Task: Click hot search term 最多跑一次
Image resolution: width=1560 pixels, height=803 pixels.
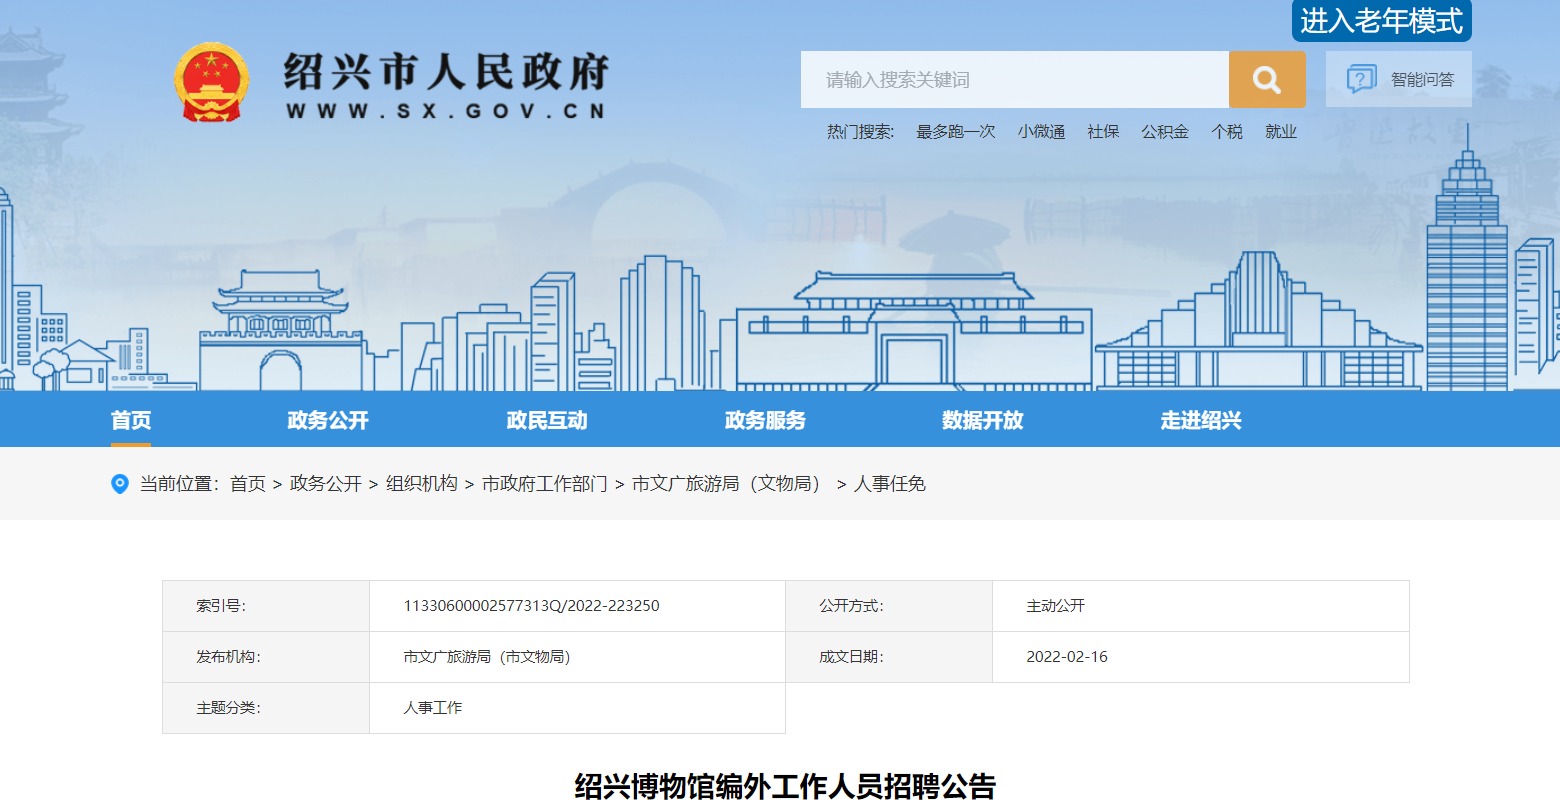Action: point(955,132)
